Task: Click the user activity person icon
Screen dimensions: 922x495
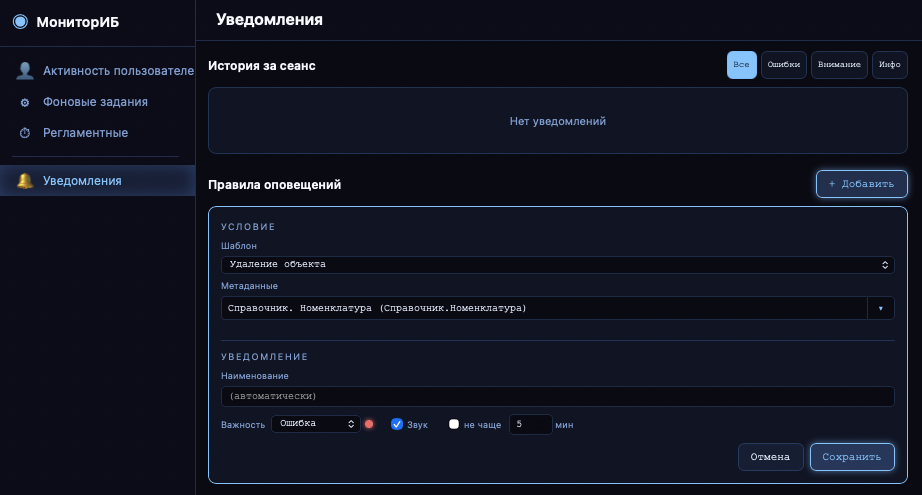Action: click(25, 71)
